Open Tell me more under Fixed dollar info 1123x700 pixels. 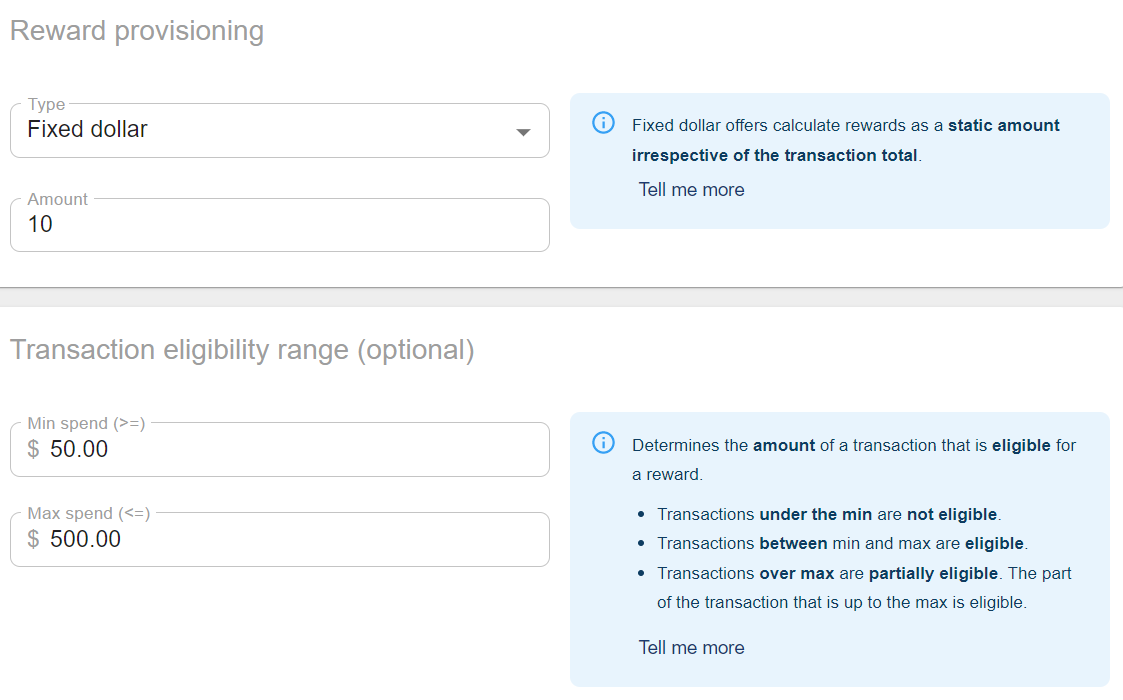pyautogui.click(x=691, y=190)
